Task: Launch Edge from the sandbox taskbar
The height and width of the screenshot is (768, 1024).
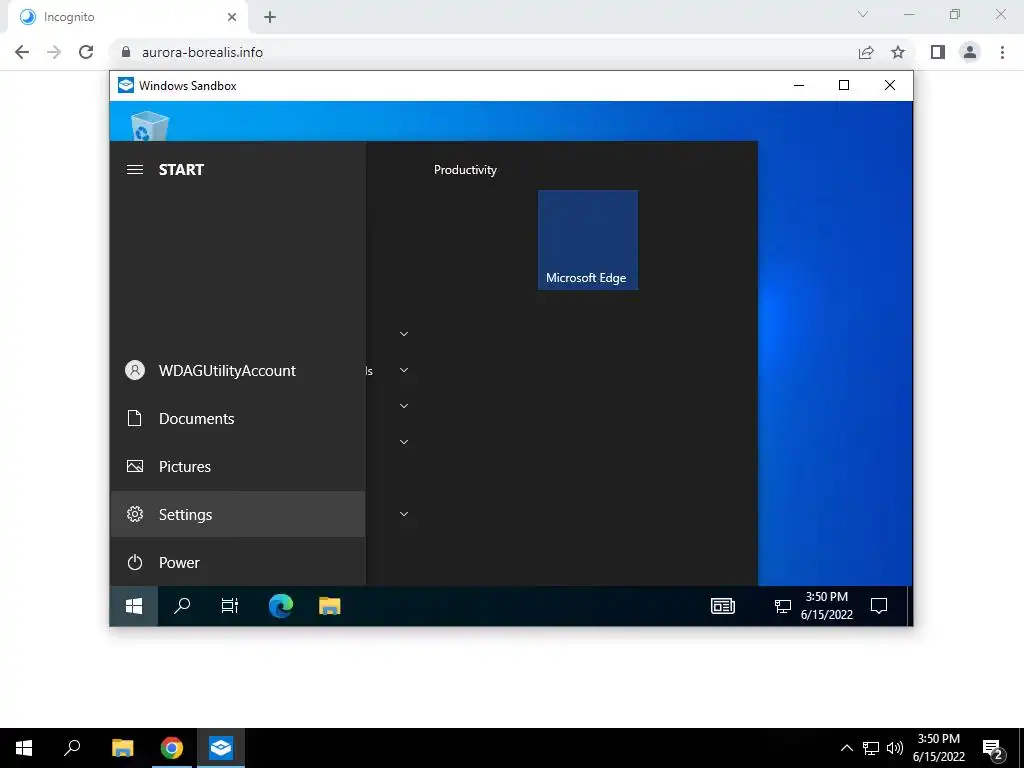Action: pyautogui.click(x=281, y=606)
